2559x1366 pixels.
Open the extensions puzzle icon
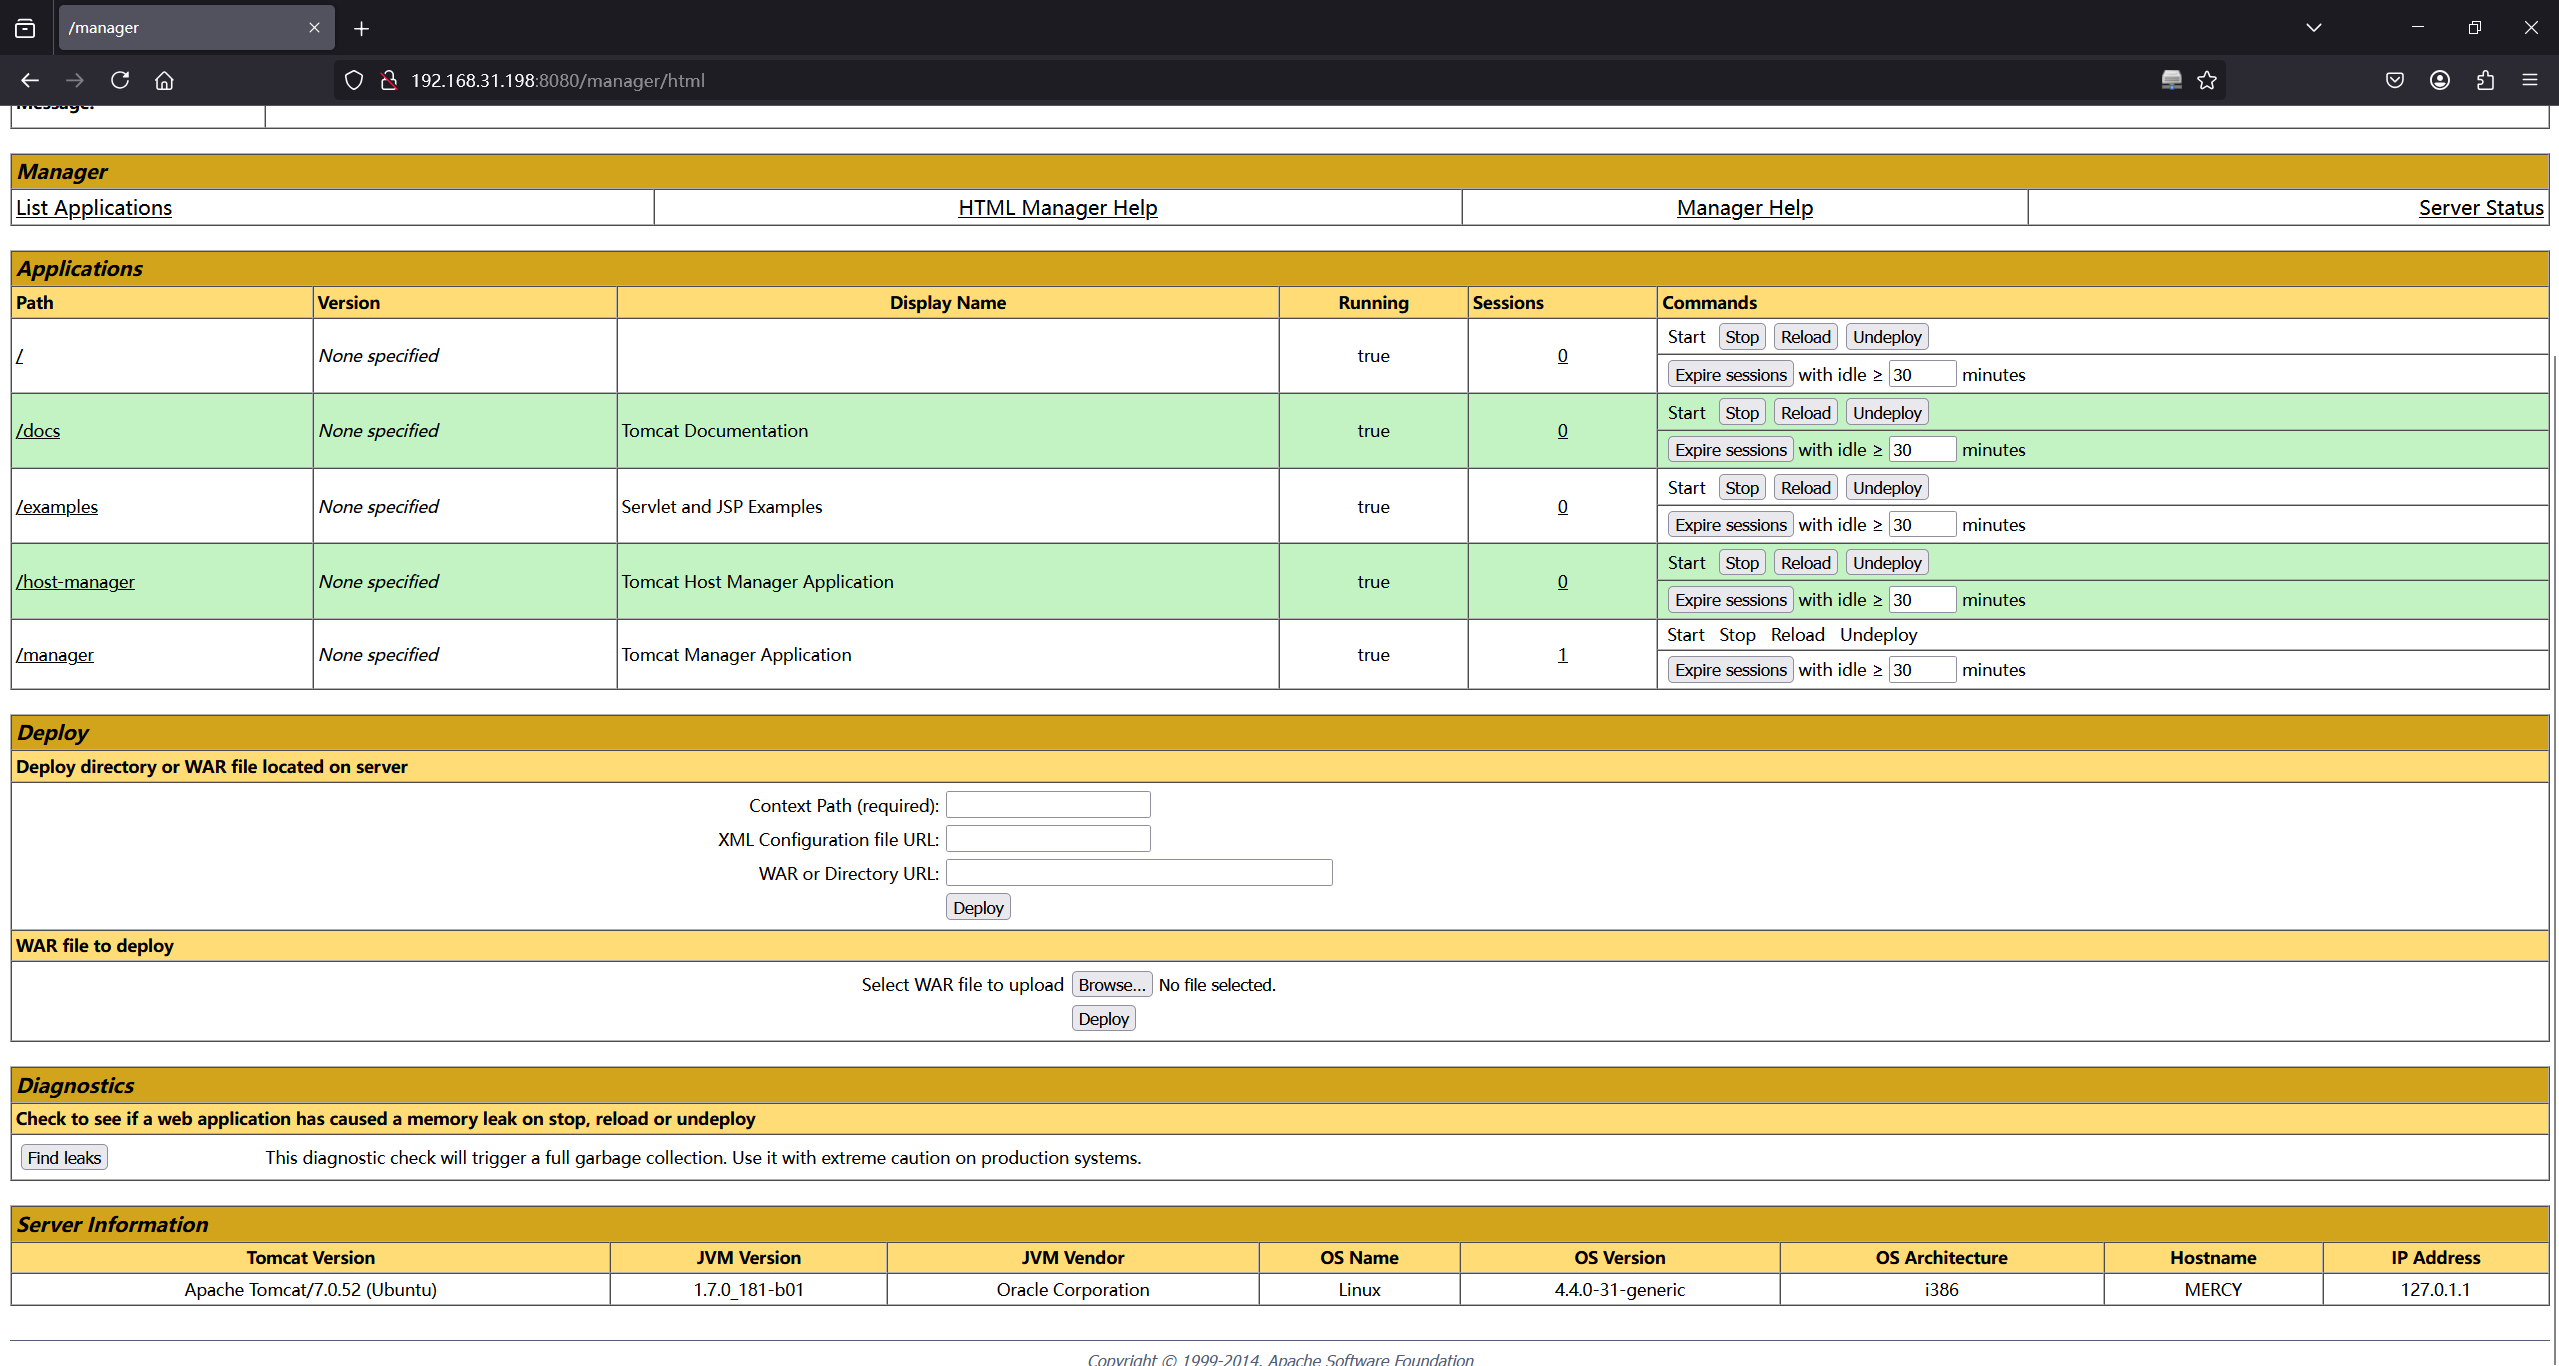(x=2485, y=80)
